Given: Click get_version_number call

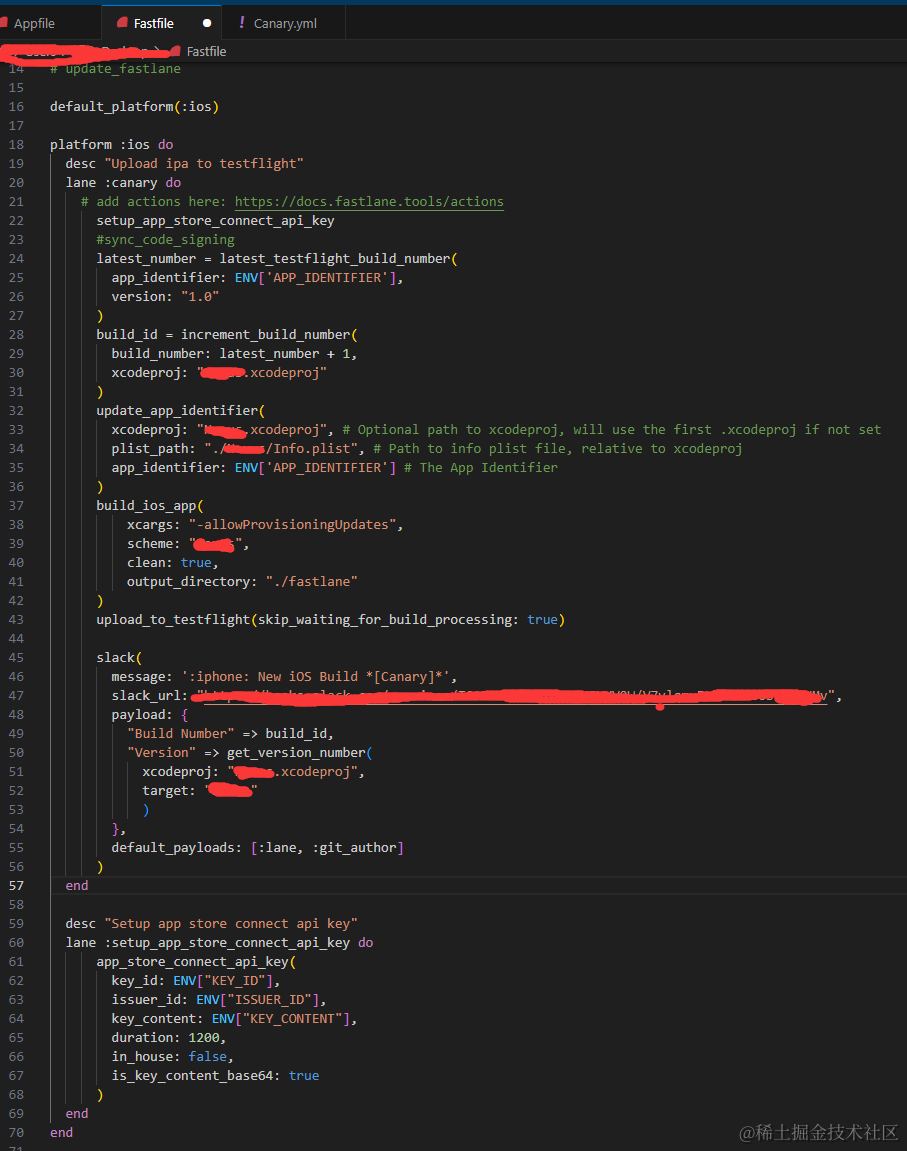Looking at the screenshot, I should (299, 752).
